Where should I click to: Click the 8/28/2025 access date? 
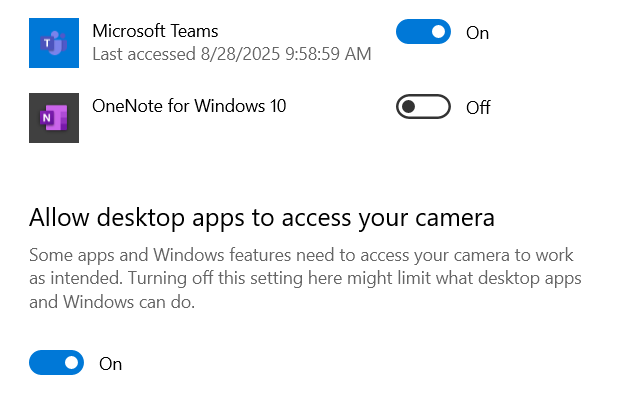click(240, 54)
